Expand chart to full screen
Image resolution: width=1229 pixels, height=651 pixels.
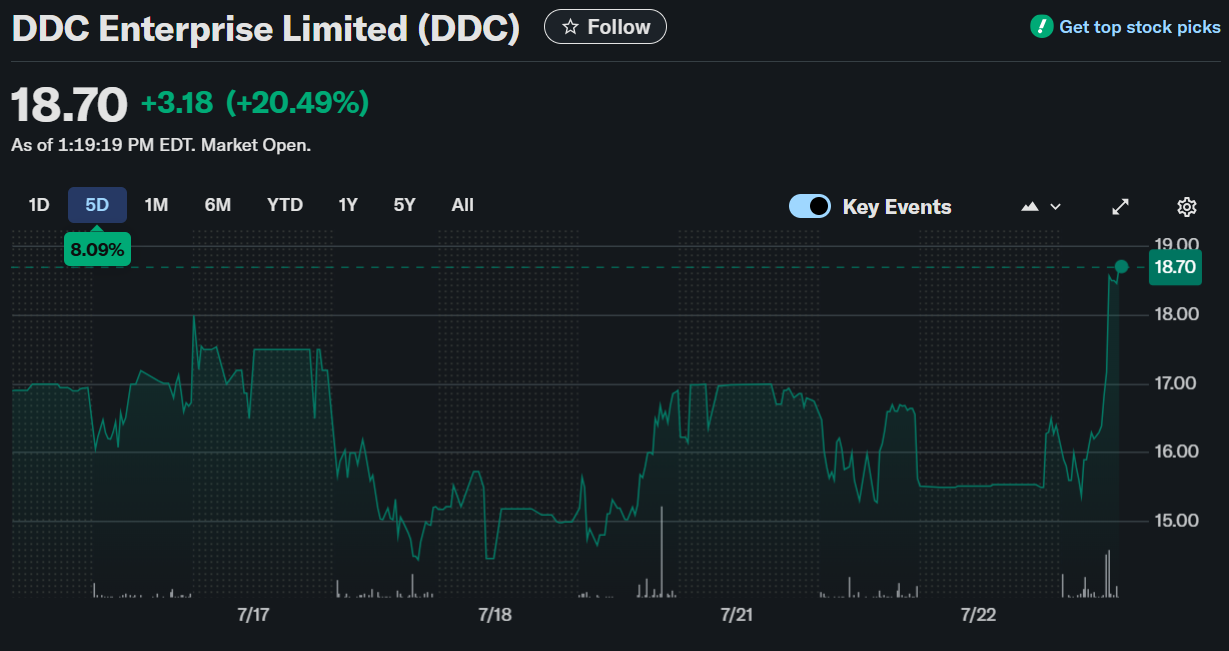pos(1121,207)
